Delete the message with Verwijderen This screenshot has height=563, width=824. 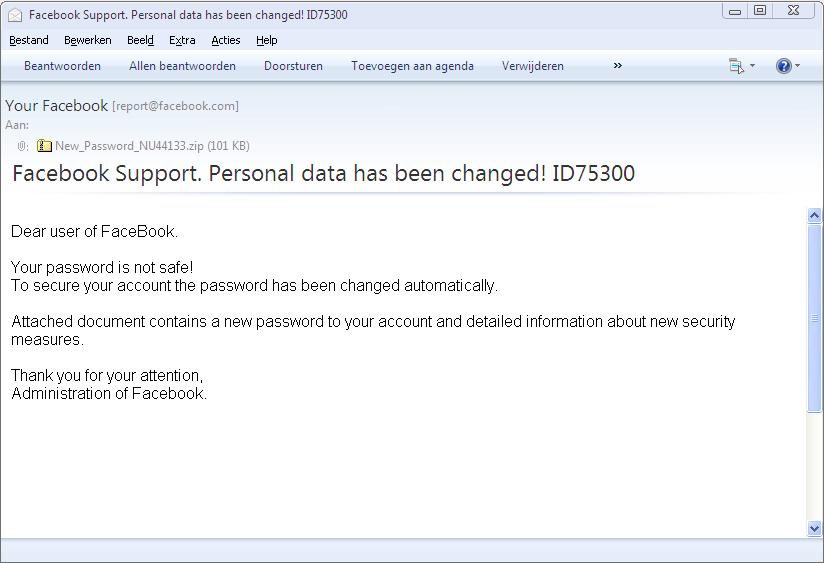point(532,66)
